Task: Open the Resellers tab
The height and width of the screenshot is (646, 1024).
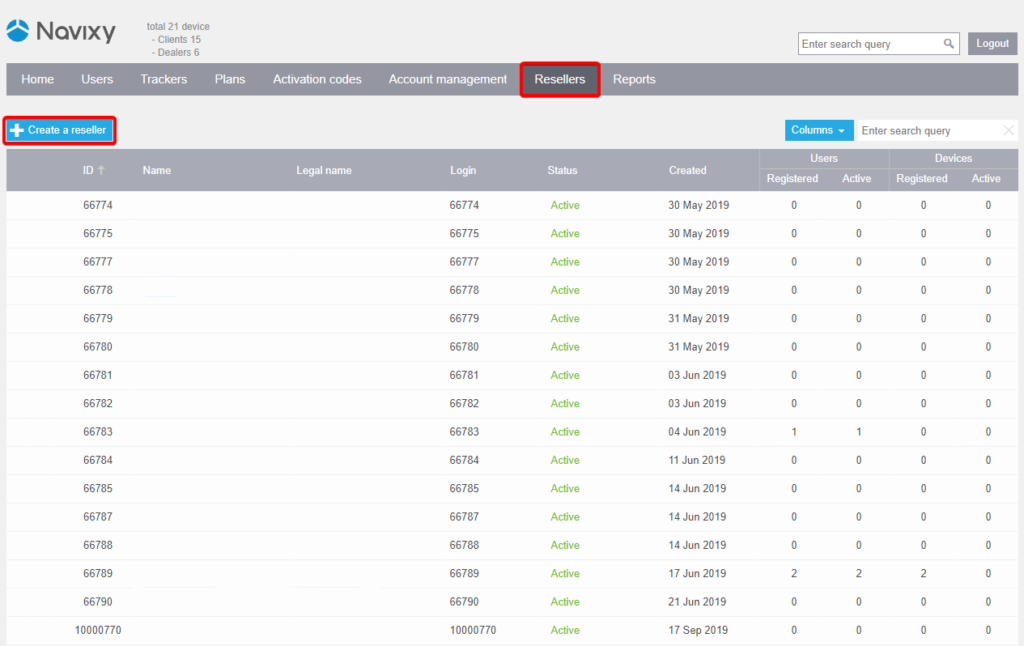Action: 560,79
